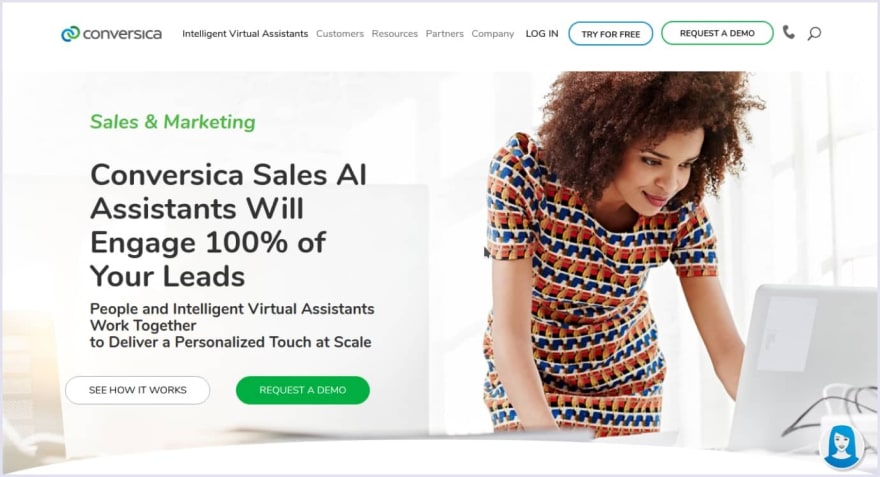
Task: Click the green REQUEST A DEMO button
Action: pyautogui.click(x=302, y=390)
